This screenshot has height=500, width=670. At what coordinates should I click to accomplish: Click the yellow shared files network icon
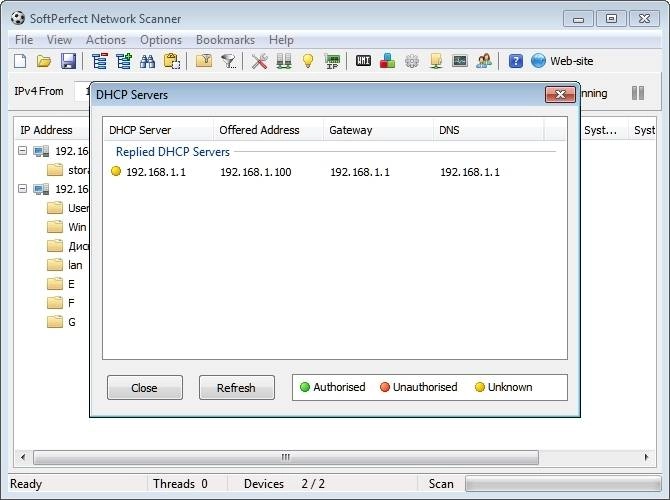(x=436, y=61)
